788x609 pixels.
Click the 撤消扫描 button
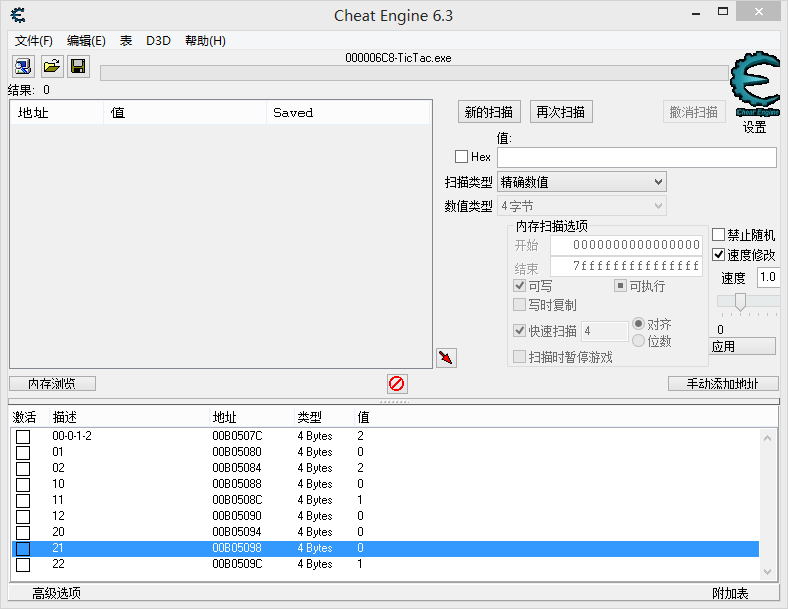pos(694,112)
